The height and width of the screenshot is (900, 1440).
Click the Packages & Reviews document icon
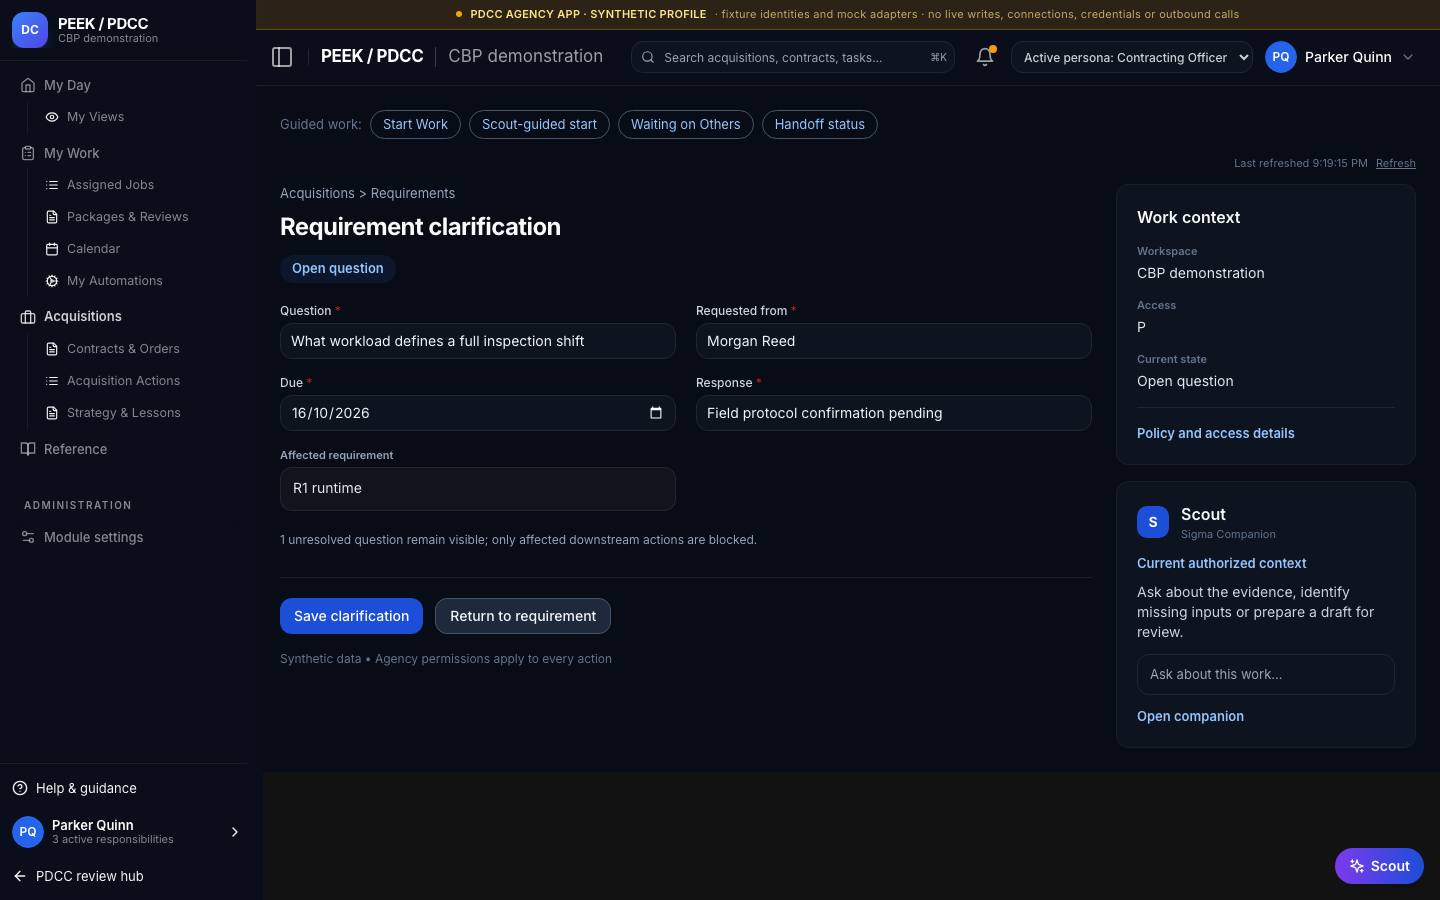(x=52, y=217)
